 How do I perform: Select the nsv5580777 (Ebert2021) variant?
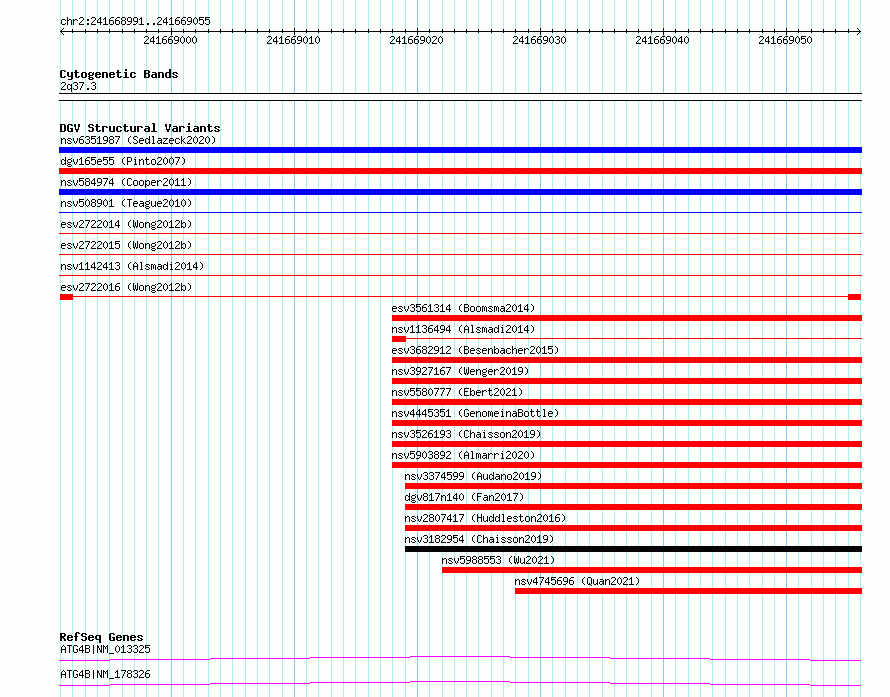pyautogui.click(x=457, y=392)
